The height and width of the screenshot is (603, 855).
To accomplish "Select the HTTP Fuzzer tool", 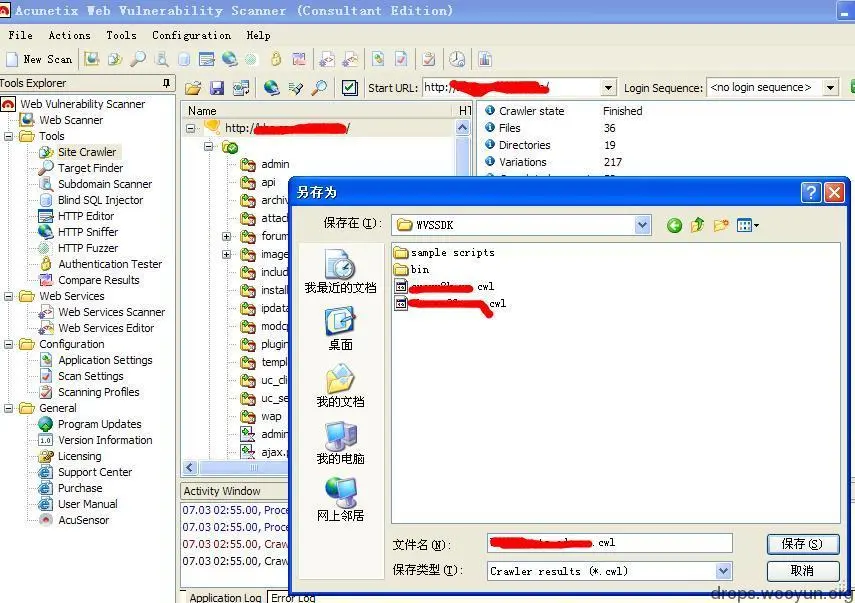I will pos(90,247).
